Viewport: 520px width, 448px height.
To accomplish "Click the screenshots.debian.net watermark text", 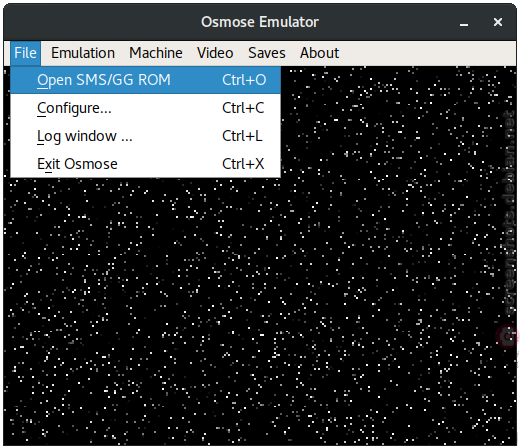I will (509, 213).
